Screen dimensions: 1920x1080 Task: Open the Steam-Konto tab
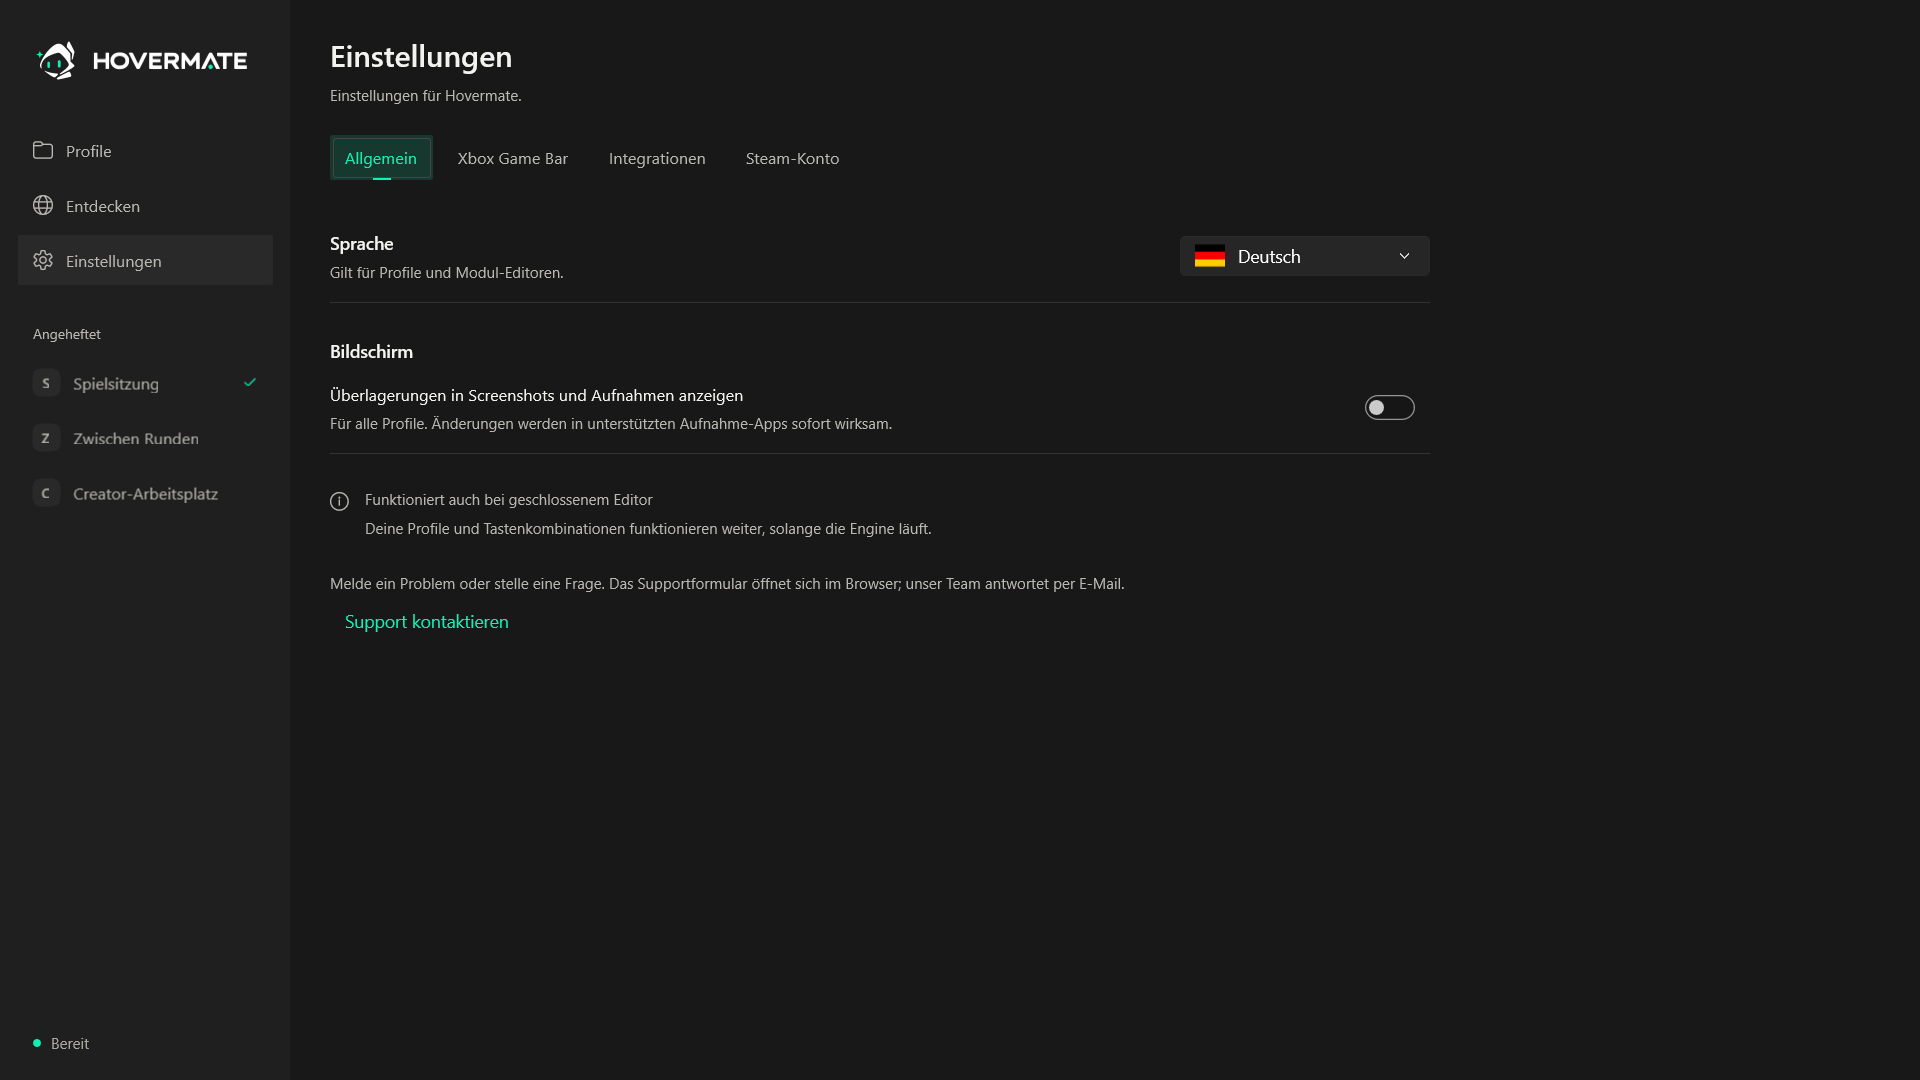tap(792, 158)
